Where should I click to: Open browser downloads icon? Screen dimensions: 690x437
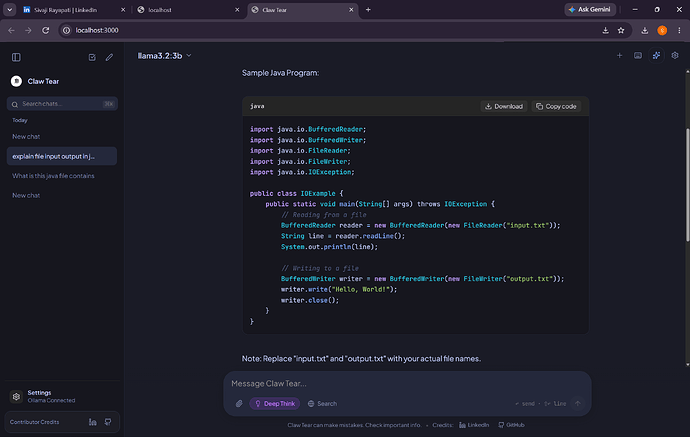point(645,30)
